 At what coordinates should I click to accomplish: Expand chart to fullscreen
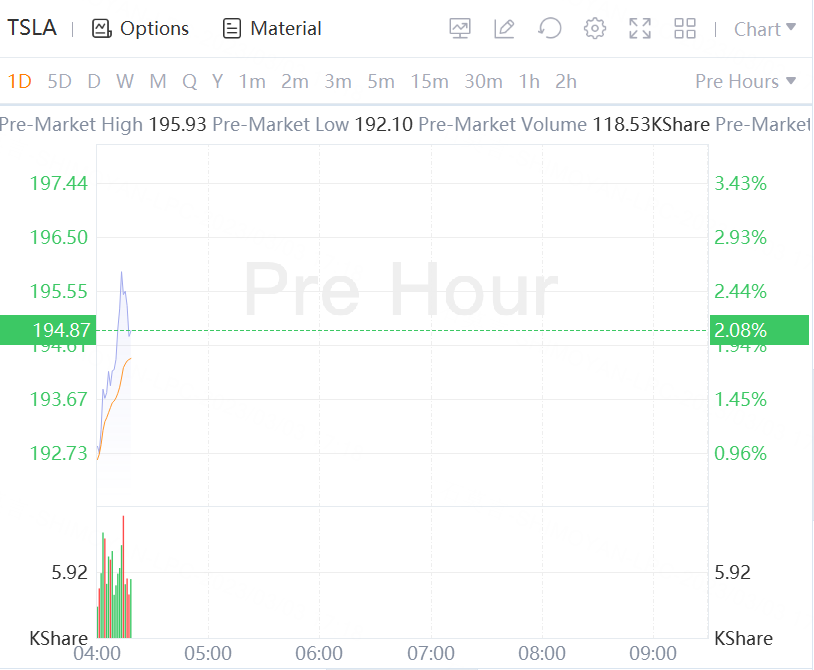[x=640, y=29]
